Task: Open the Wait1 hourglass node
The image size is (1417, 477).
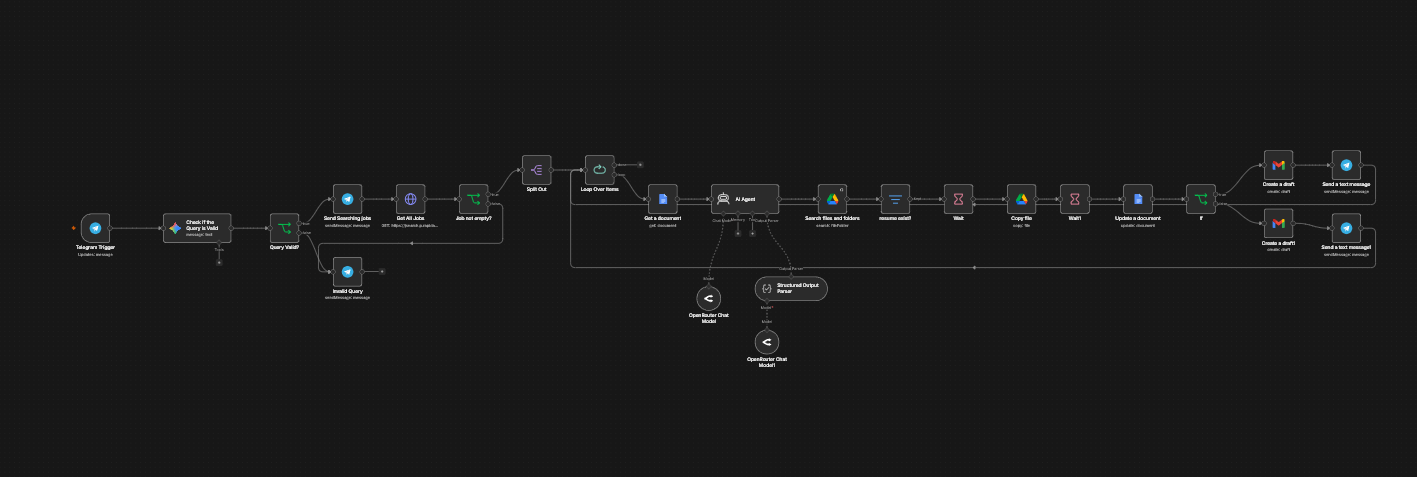Action: [x=1075, y=199]
